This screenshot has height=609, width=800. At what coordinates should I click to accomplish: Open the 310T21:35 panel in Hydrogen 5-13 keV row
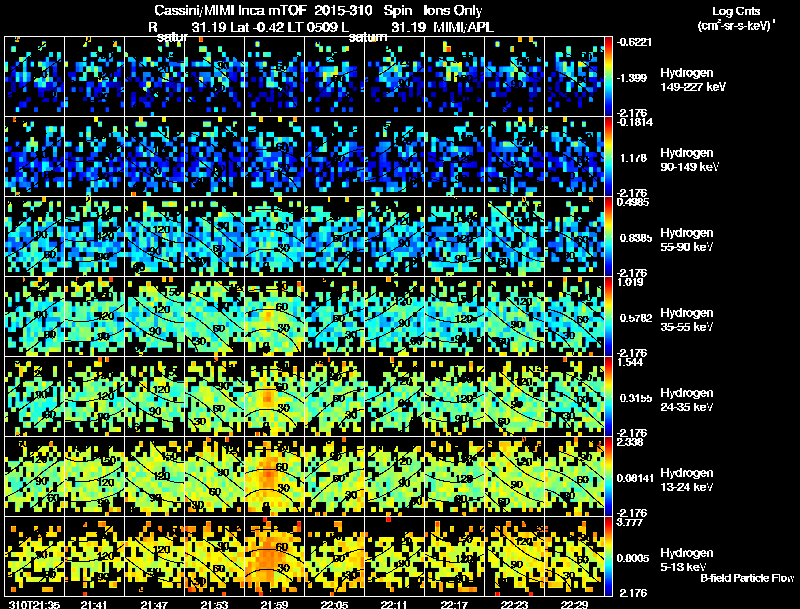click(x=35, y=556)
